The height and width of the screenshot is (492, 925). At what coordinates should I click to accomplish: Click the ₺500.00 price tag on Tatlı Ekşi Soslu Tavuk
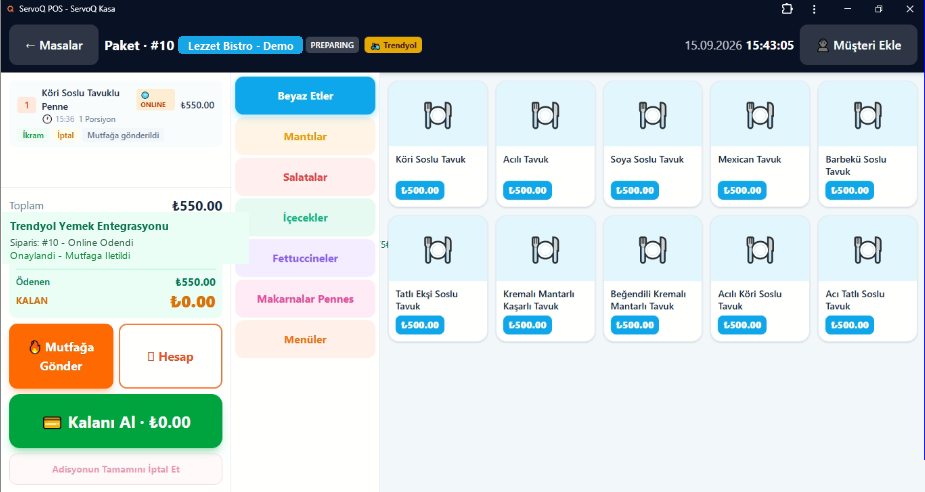(x=420, y=325)
